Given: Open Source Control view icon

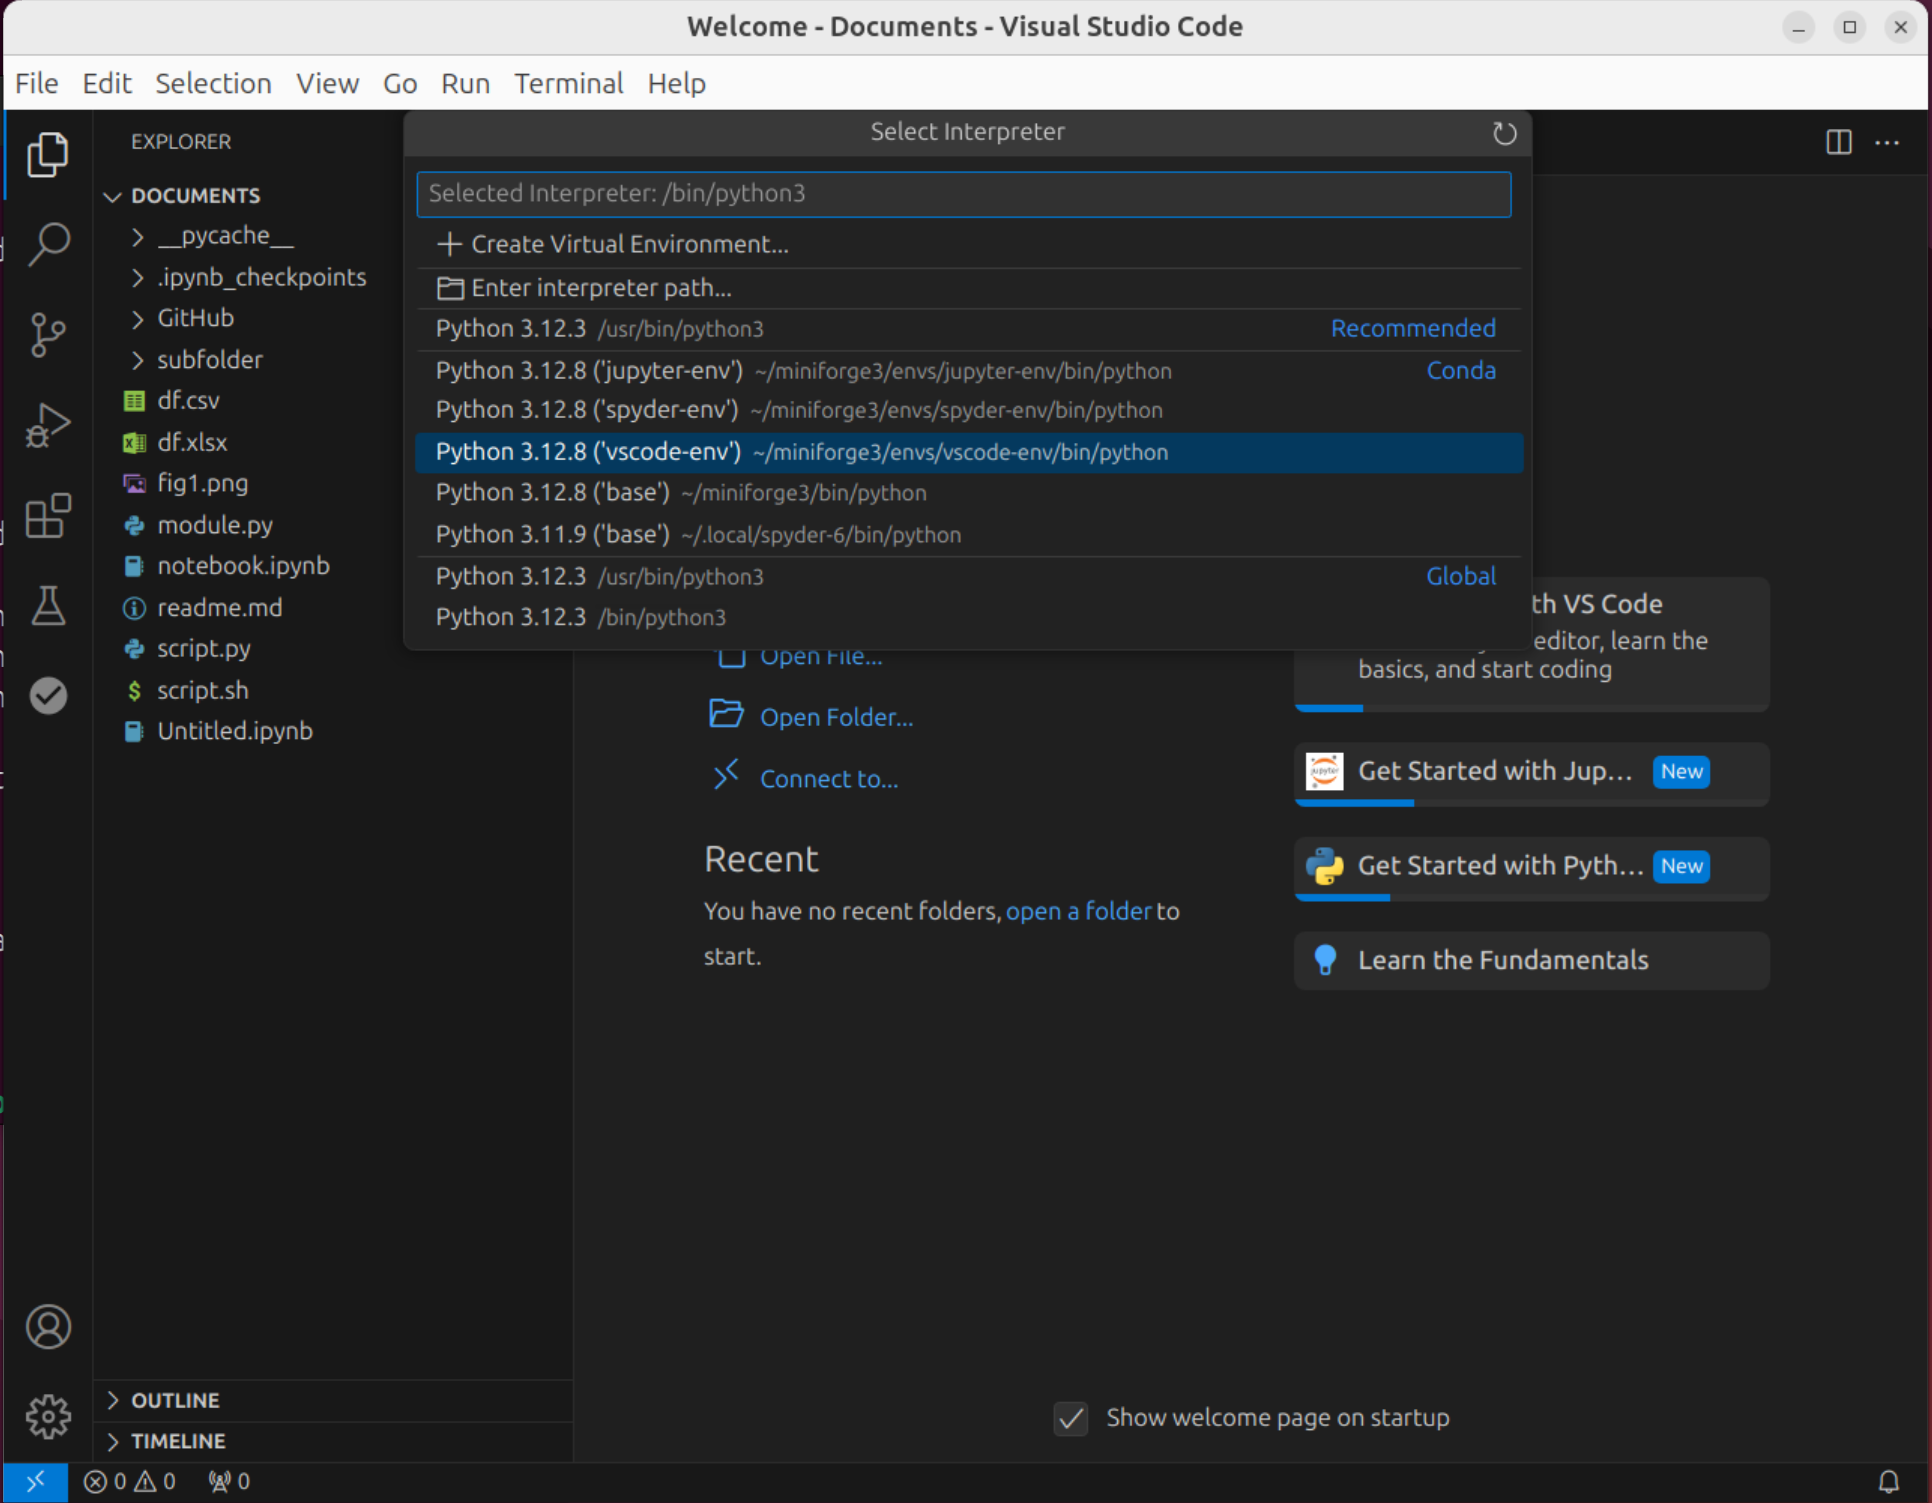Looking at the screenshot, I should (x=48, y=334).
